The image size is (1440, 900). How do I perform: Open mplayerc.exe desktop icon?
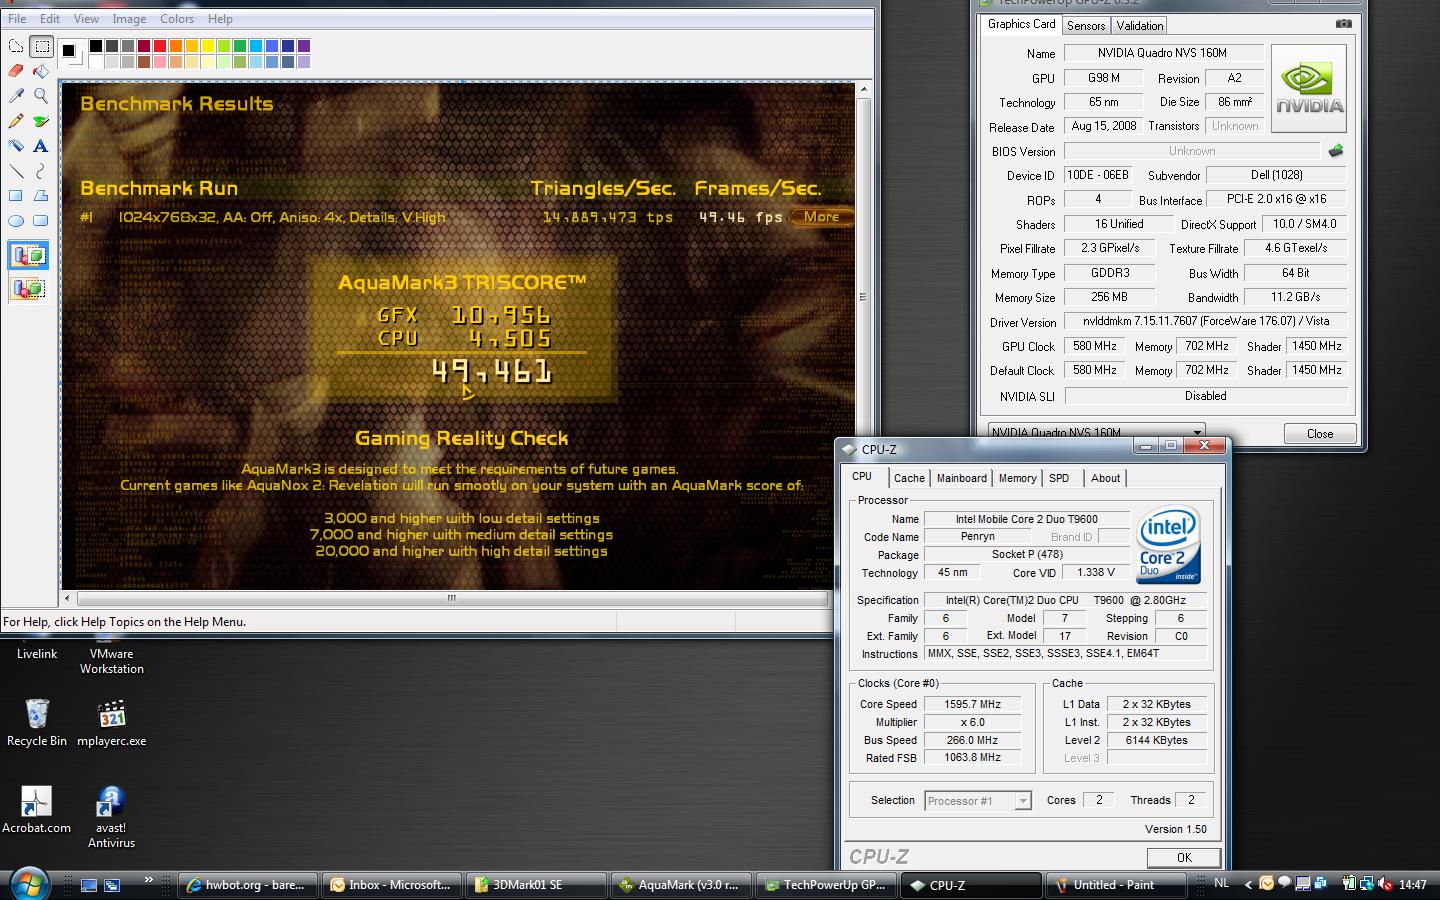(x=111, y=723)
